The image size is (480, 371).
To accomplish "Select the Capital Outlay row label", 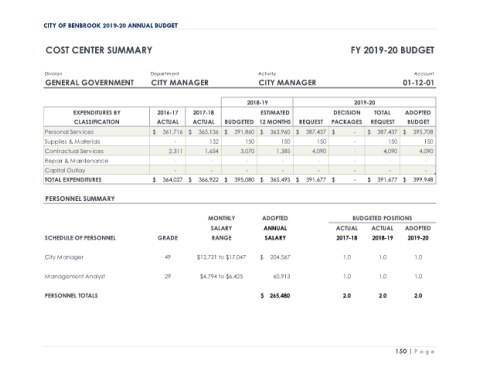I will pyautogui.click(x=65, y=170).
